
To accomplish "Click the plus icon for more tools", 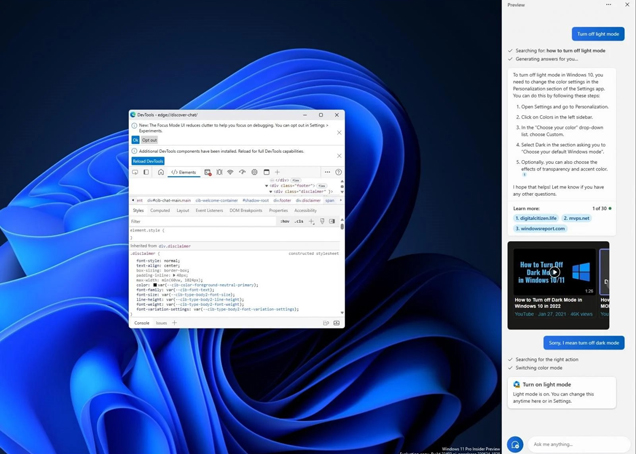I will click(277, 172).
